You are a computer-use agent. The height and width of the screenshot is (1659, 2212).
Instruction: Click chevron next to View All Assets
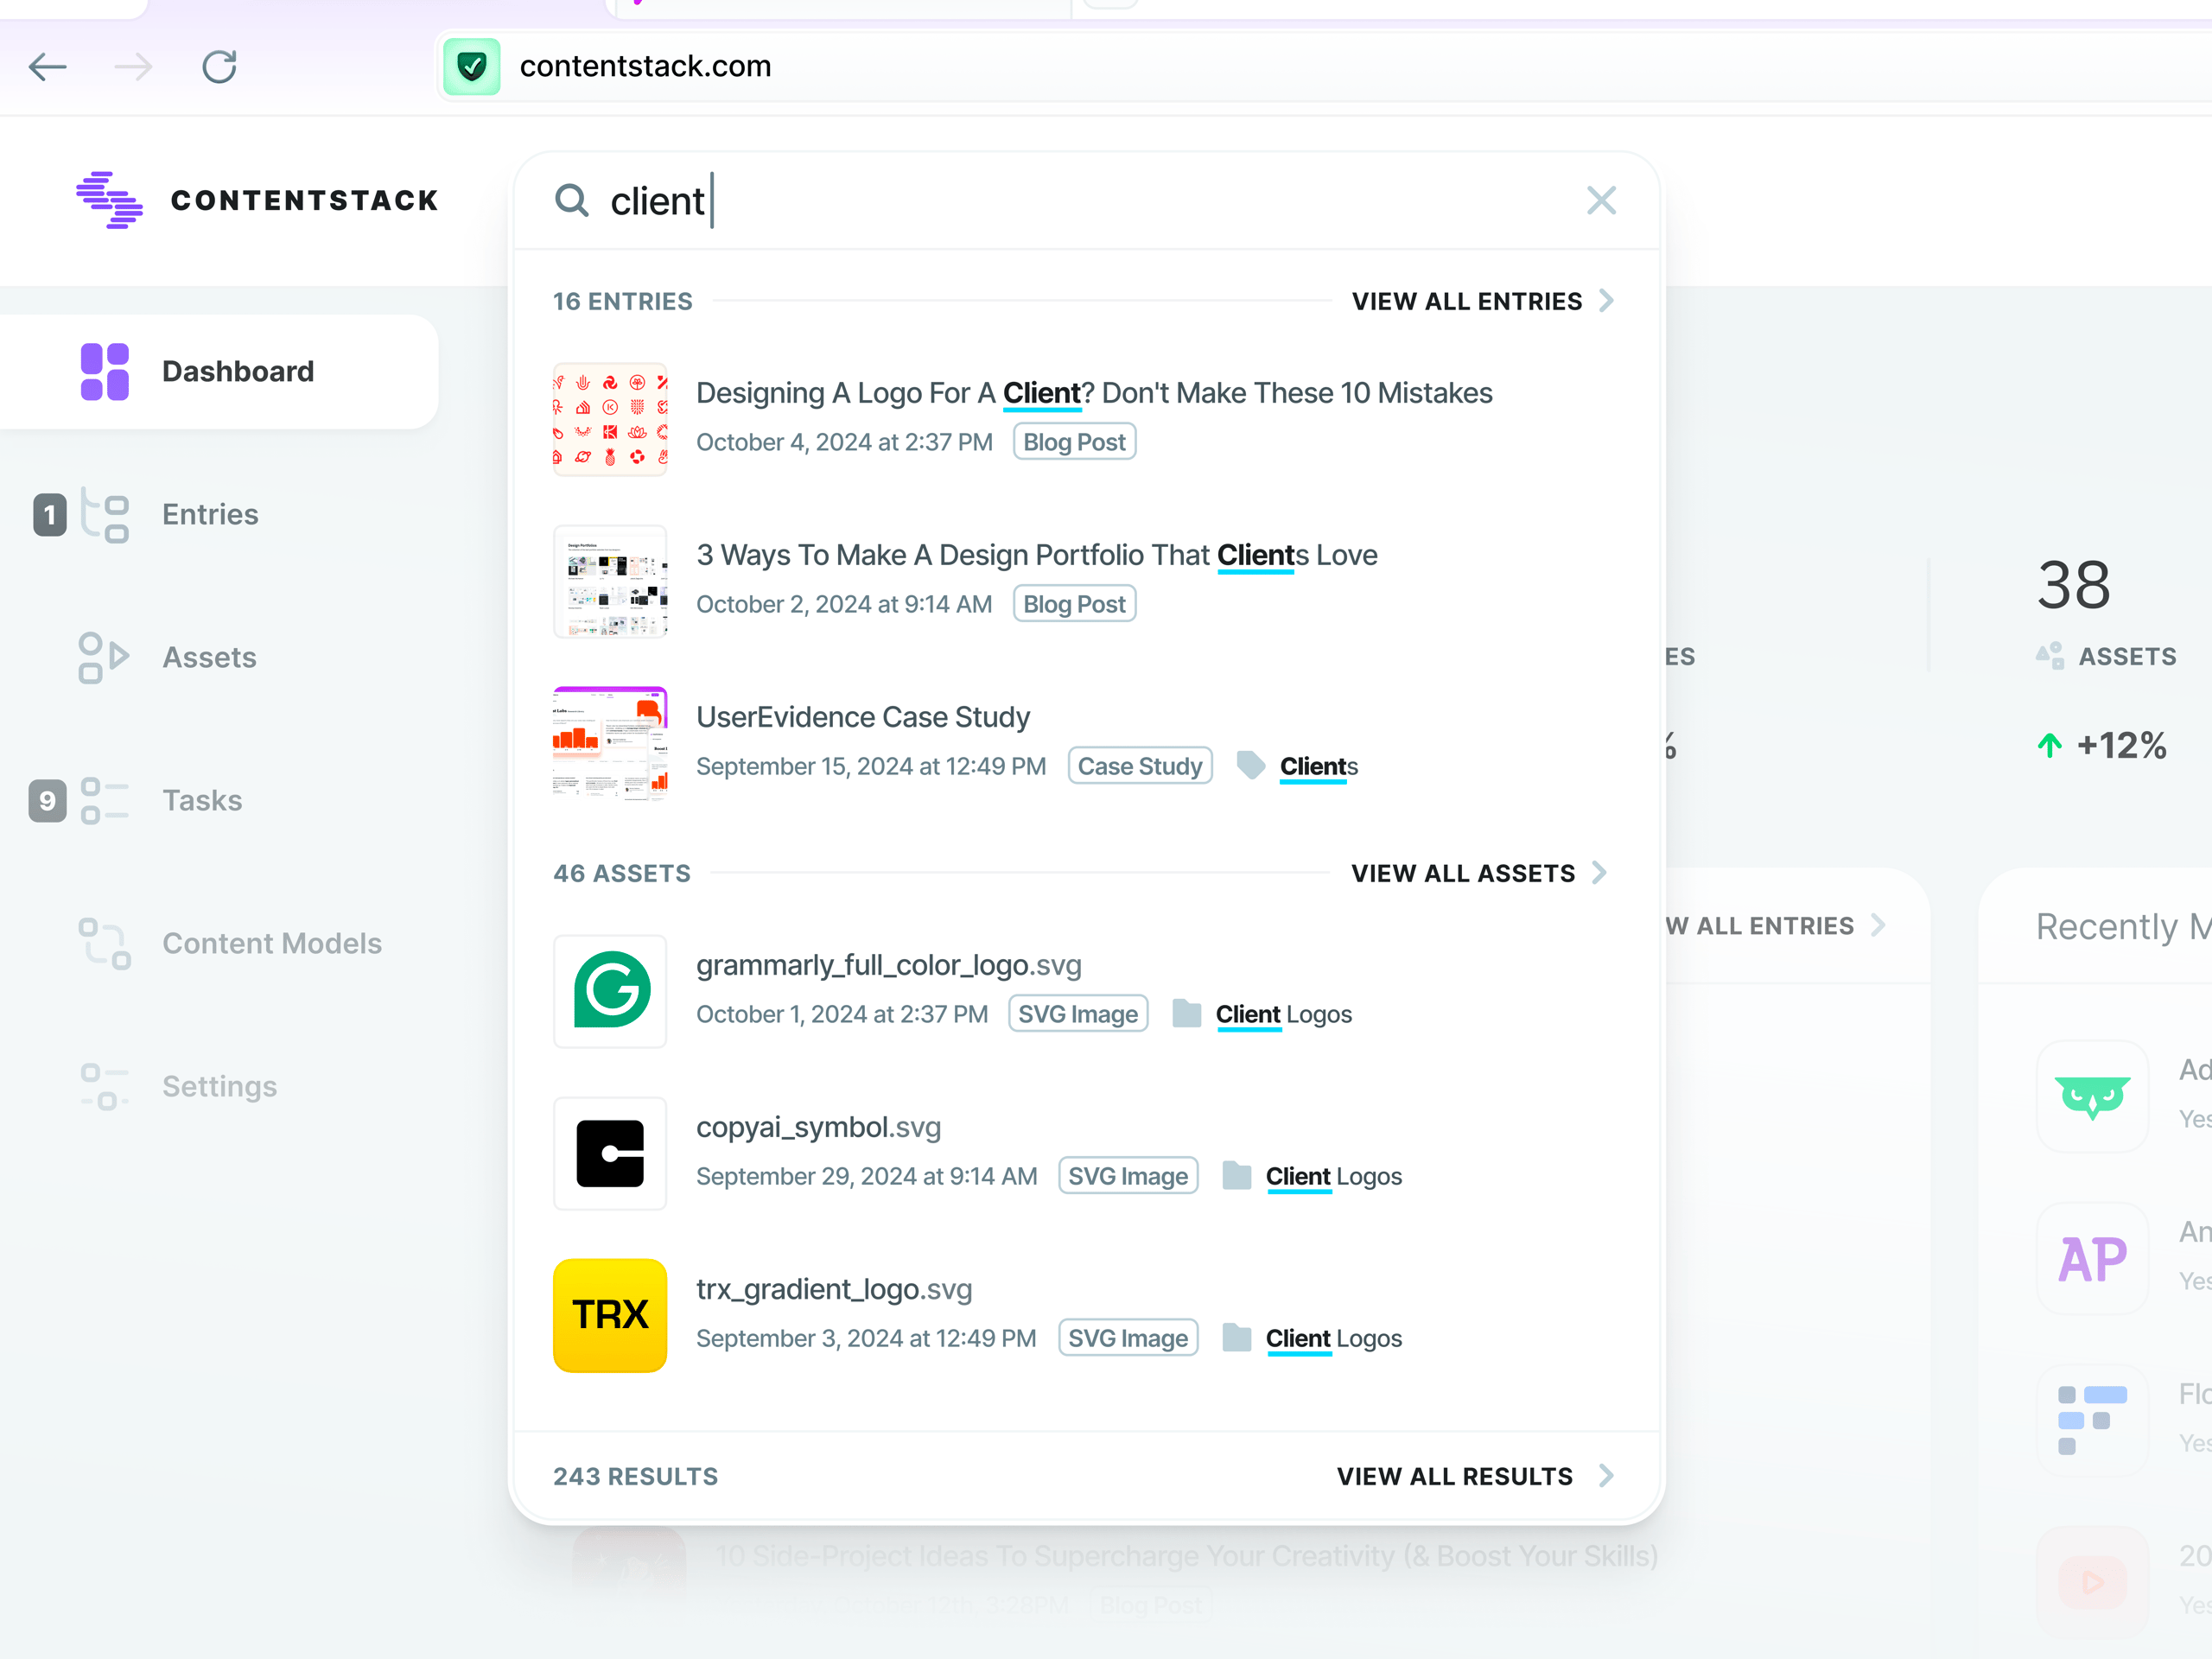point(1599,873)
